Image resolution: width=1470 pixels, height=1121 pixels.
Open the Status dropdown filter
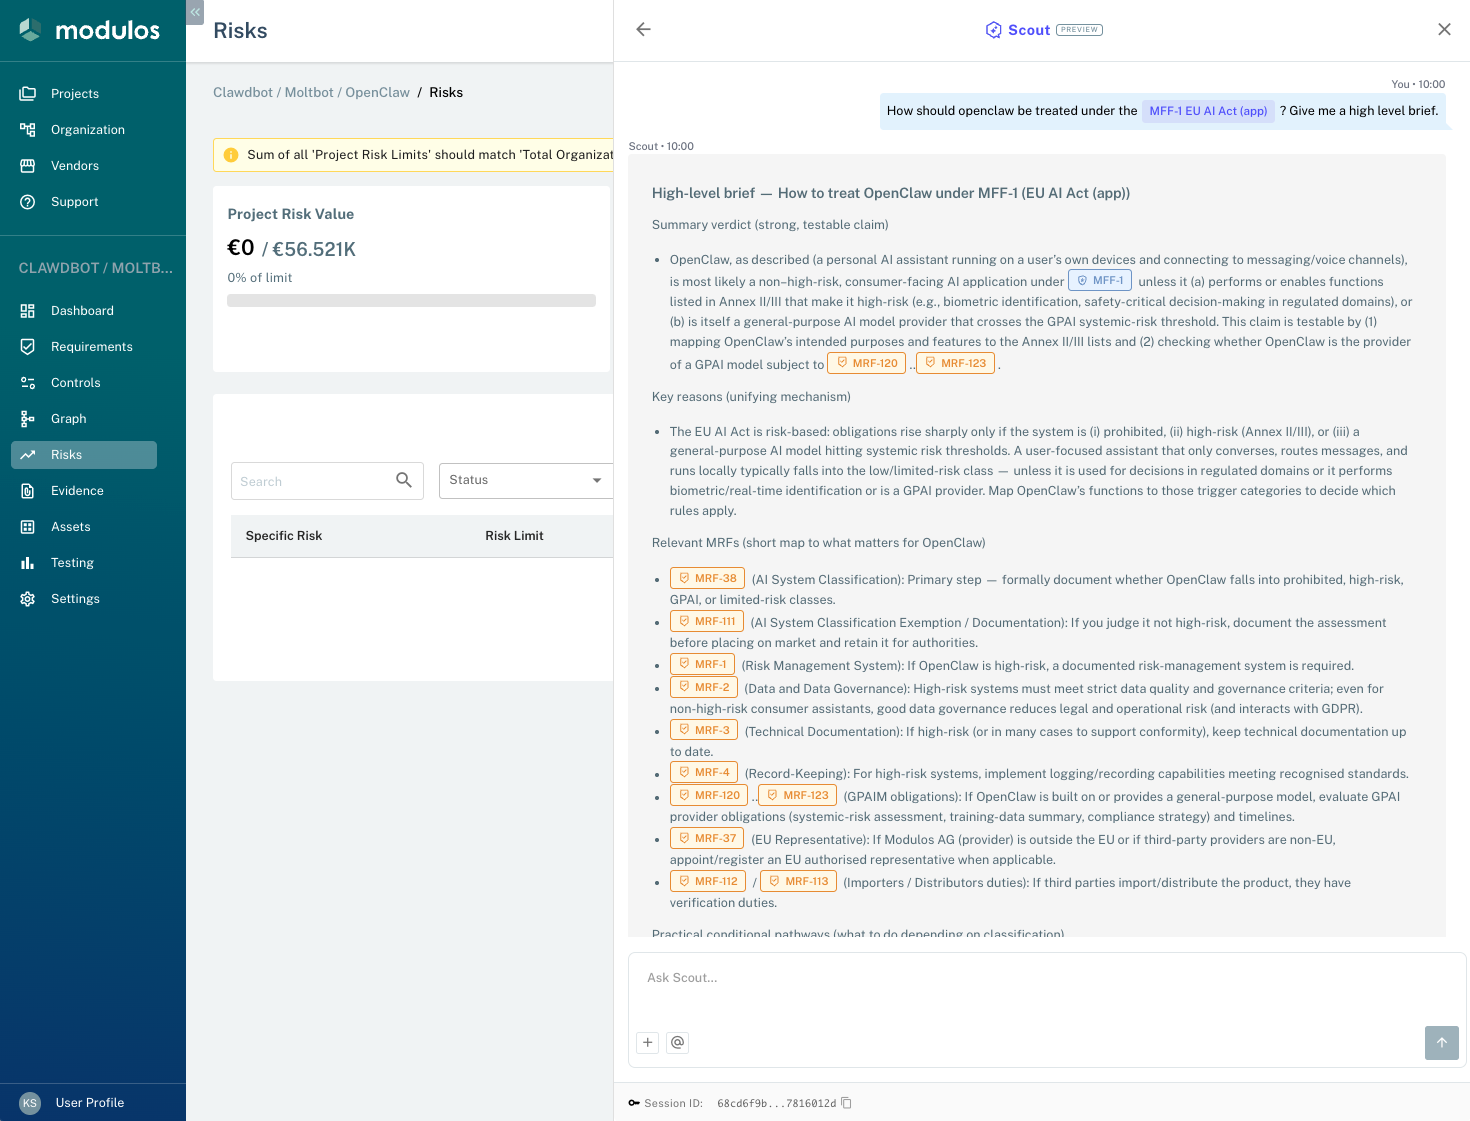click(x=525, y=481)
